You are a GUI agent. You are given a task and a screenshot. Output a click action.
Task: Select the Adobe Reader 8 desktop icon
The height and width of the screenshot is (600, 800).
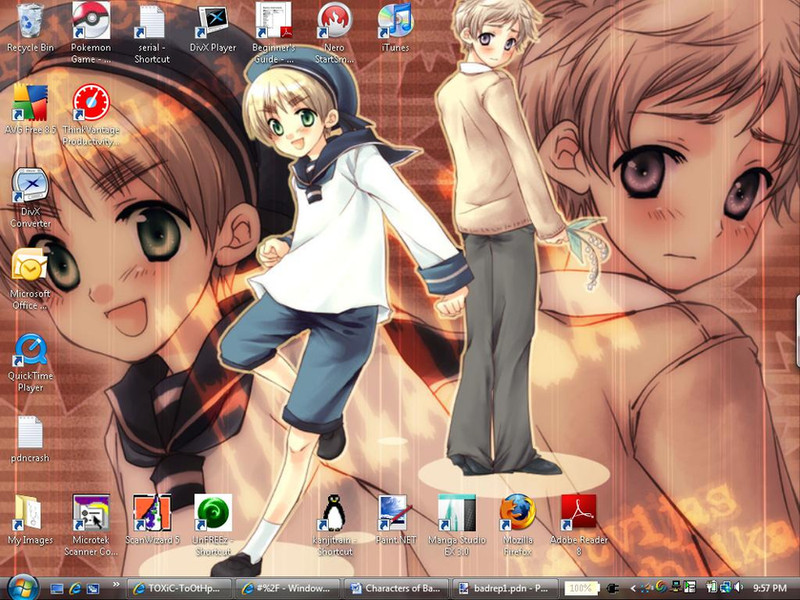579,512
